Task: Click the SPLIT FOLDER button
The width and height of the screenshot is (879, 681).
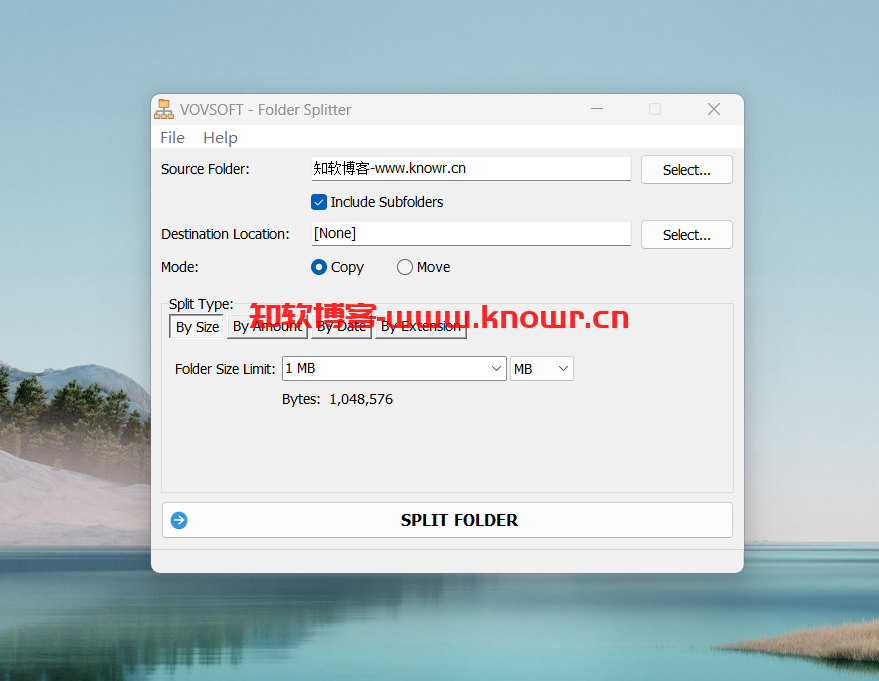Action: (447, 520)
